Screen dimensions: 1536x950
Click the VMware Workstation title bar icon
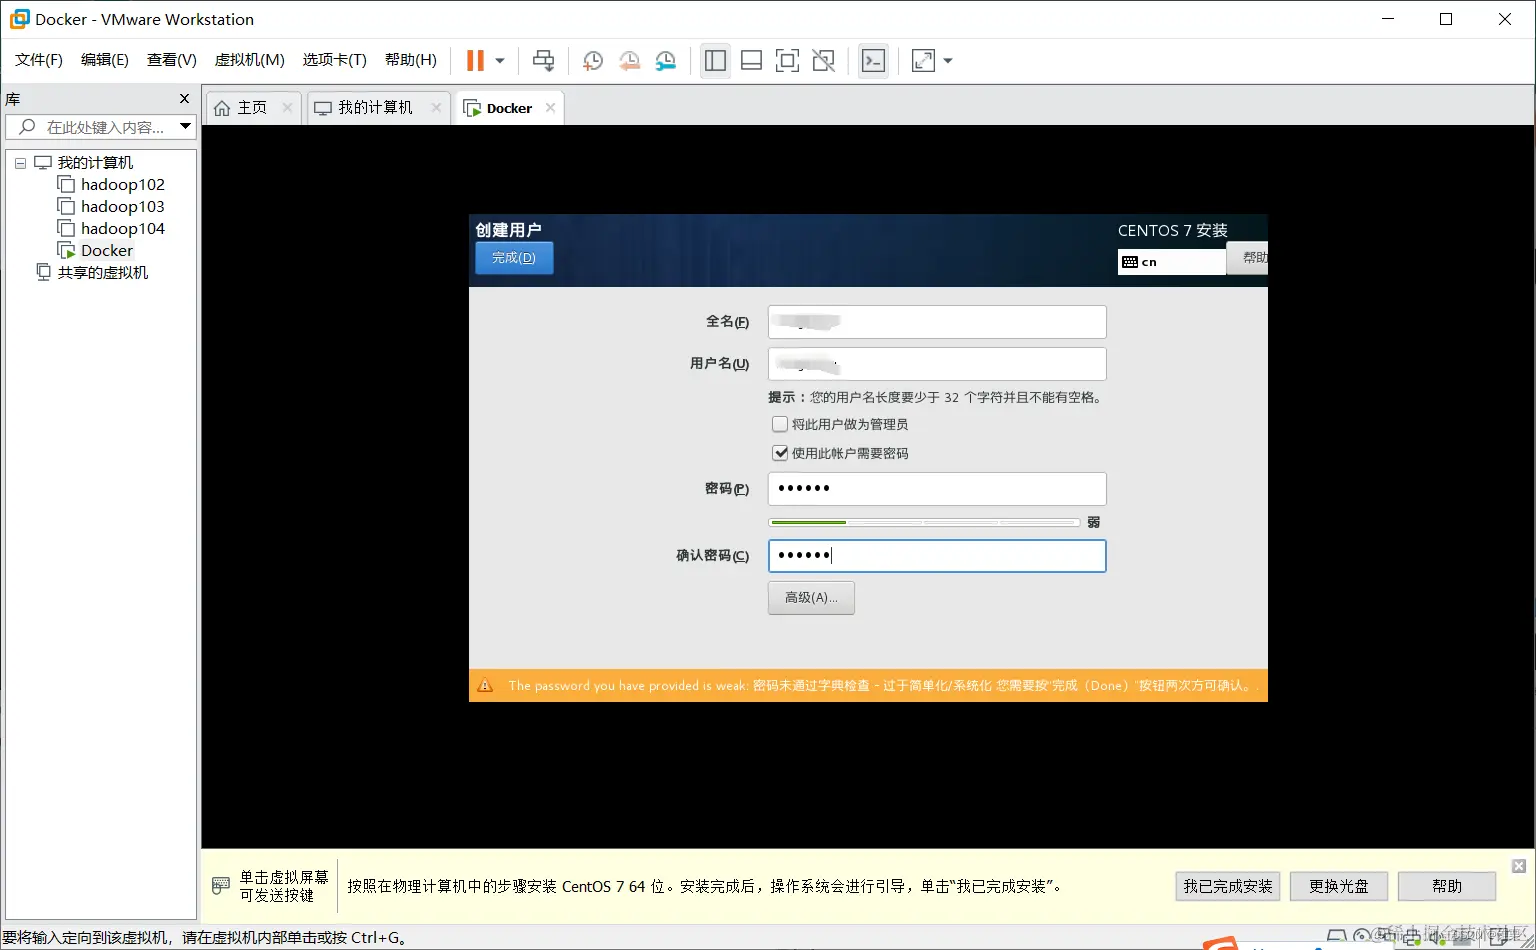[19, 19]
